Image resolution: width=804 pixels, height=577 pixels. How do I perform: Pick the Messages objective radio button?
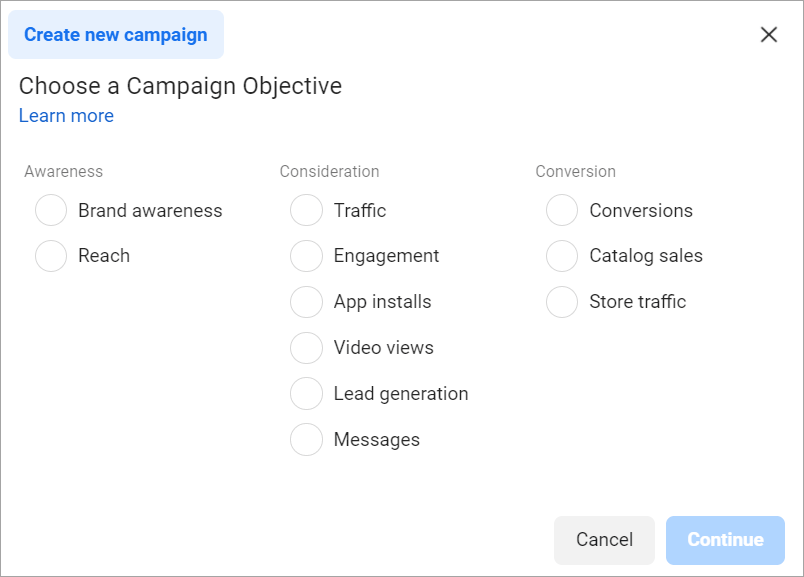pyautogui.click(x=306, y=440)
